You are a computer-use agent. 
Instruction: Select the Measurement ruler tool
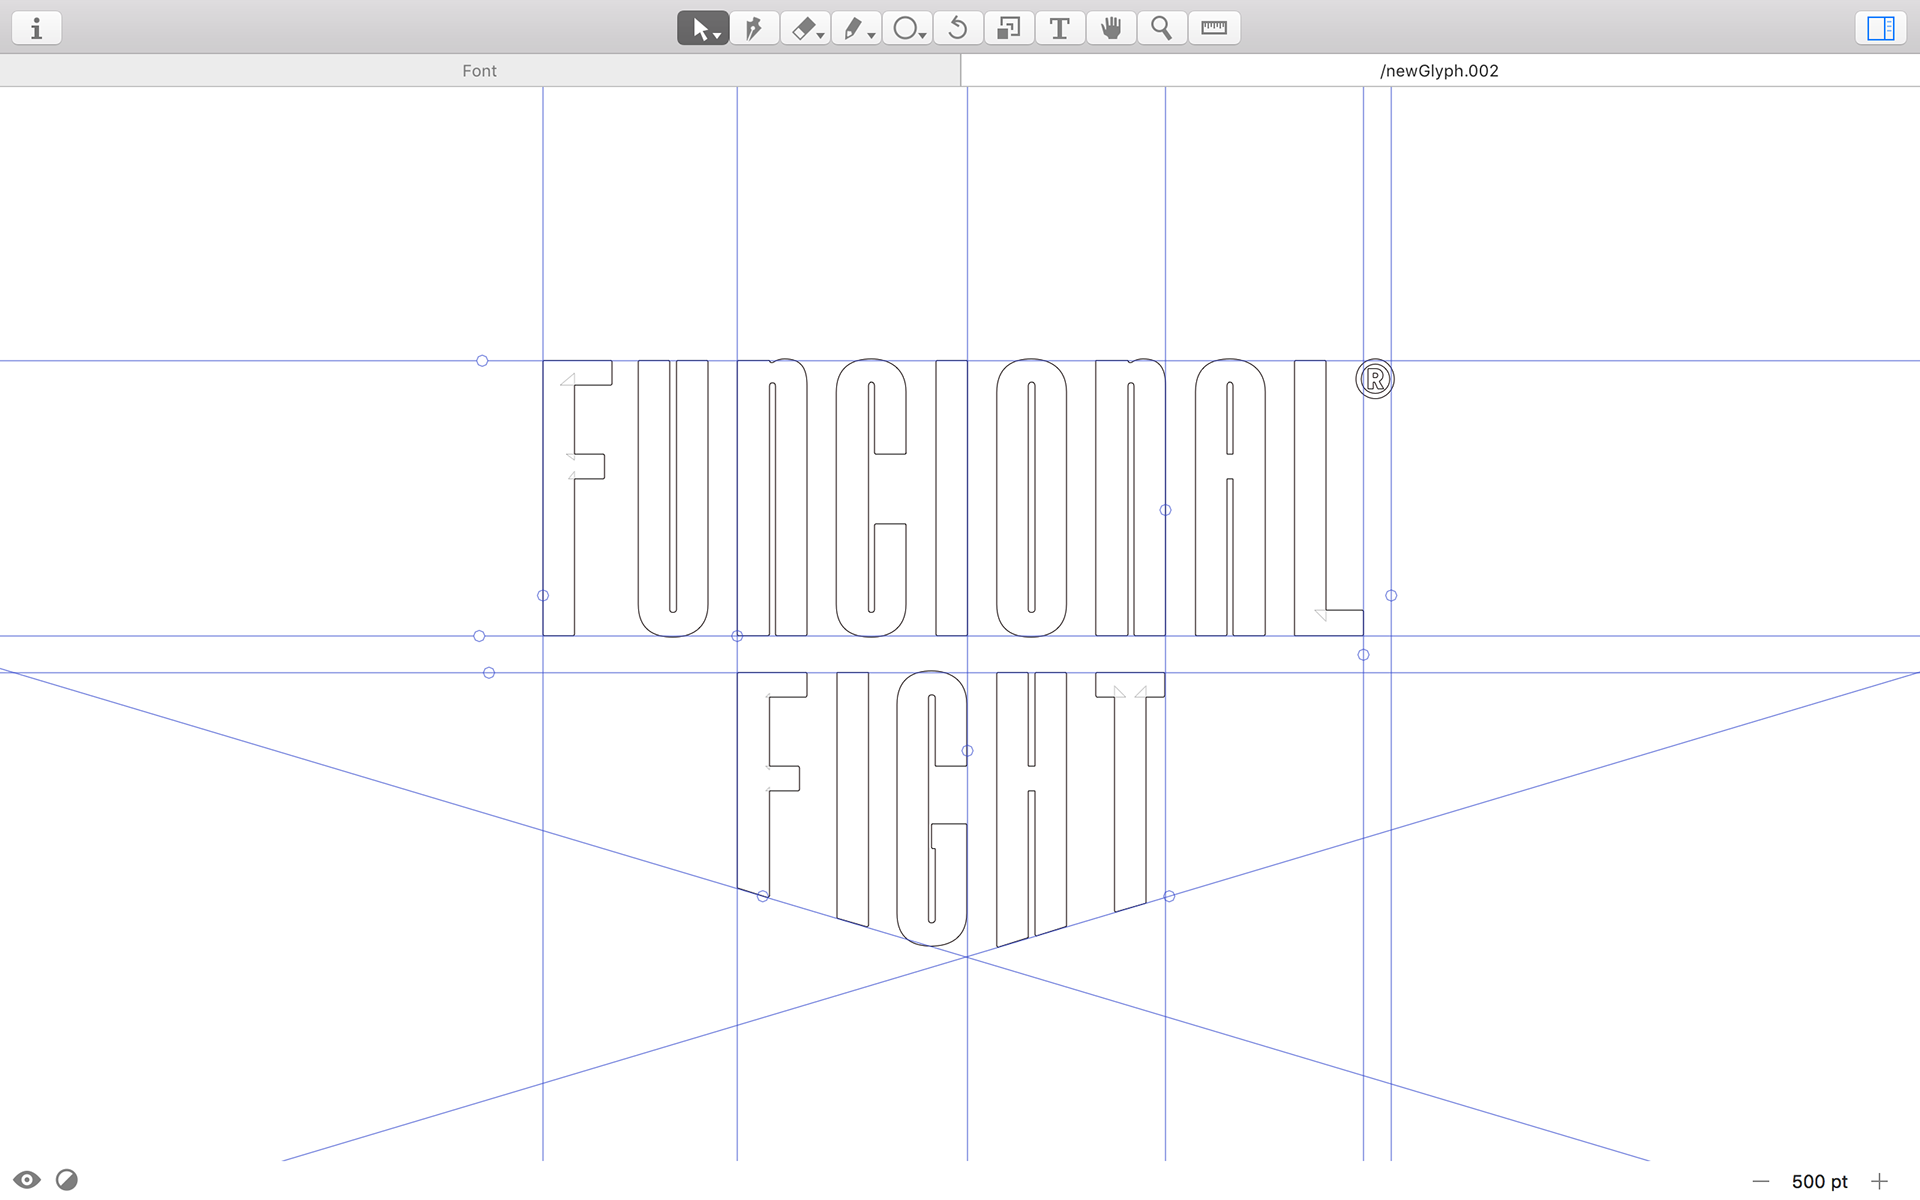1214,28
